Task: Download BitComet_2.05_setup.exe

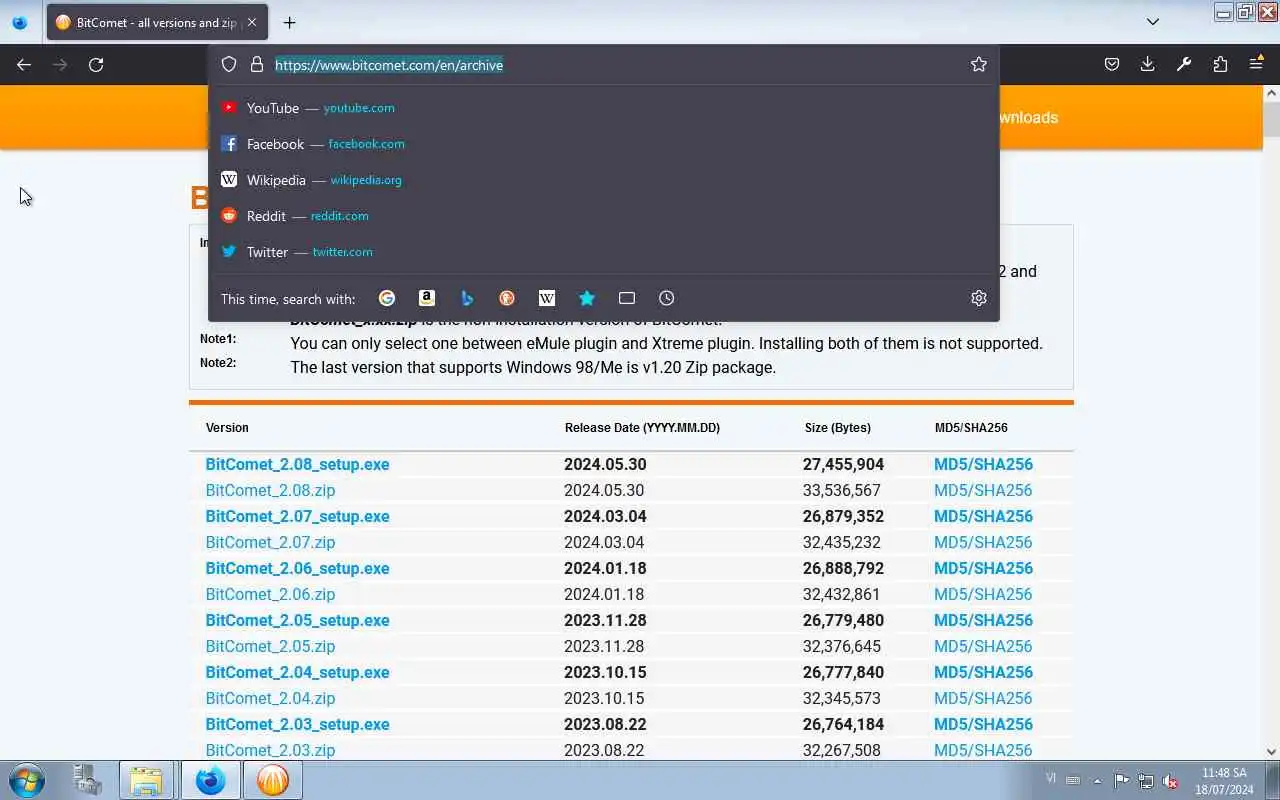Action: click(x=297, y=620)
